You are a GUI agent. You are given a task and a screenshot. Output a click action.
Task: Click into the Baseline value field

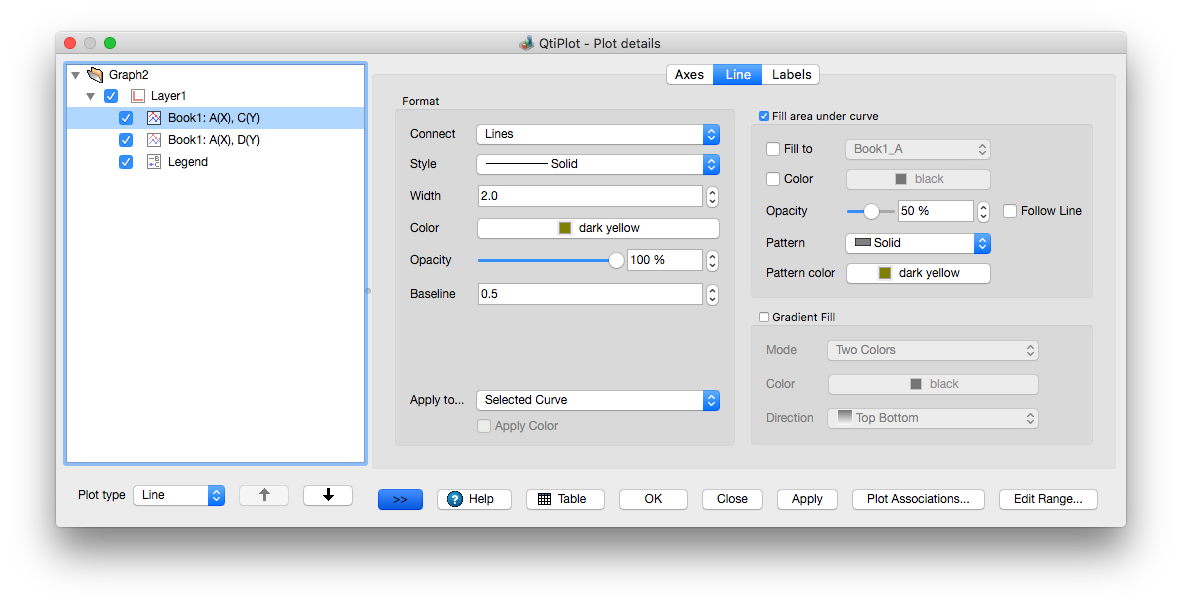click(589, 294)
